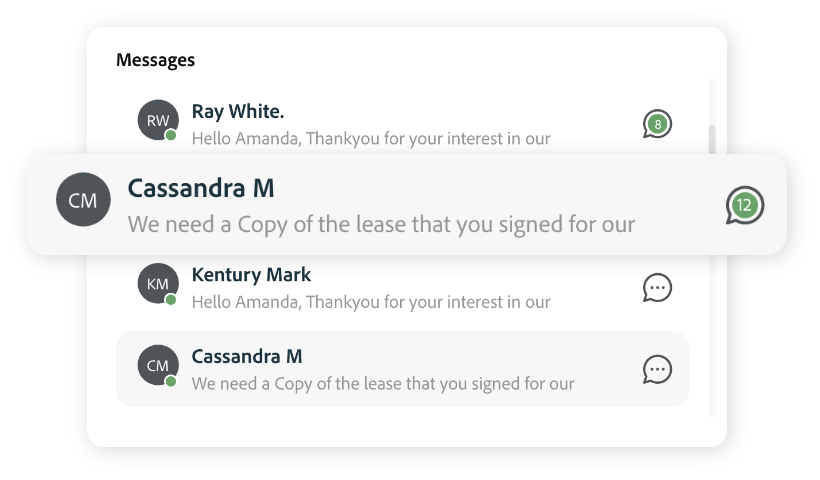Click the chat bubble badge showing 12
Viewport: 820px width, 480px height.
coord(745,205)
